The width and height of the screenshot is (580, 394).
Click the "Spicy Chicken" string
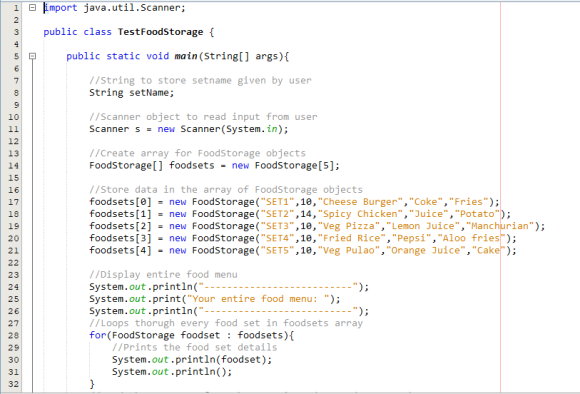click(360, 214)
